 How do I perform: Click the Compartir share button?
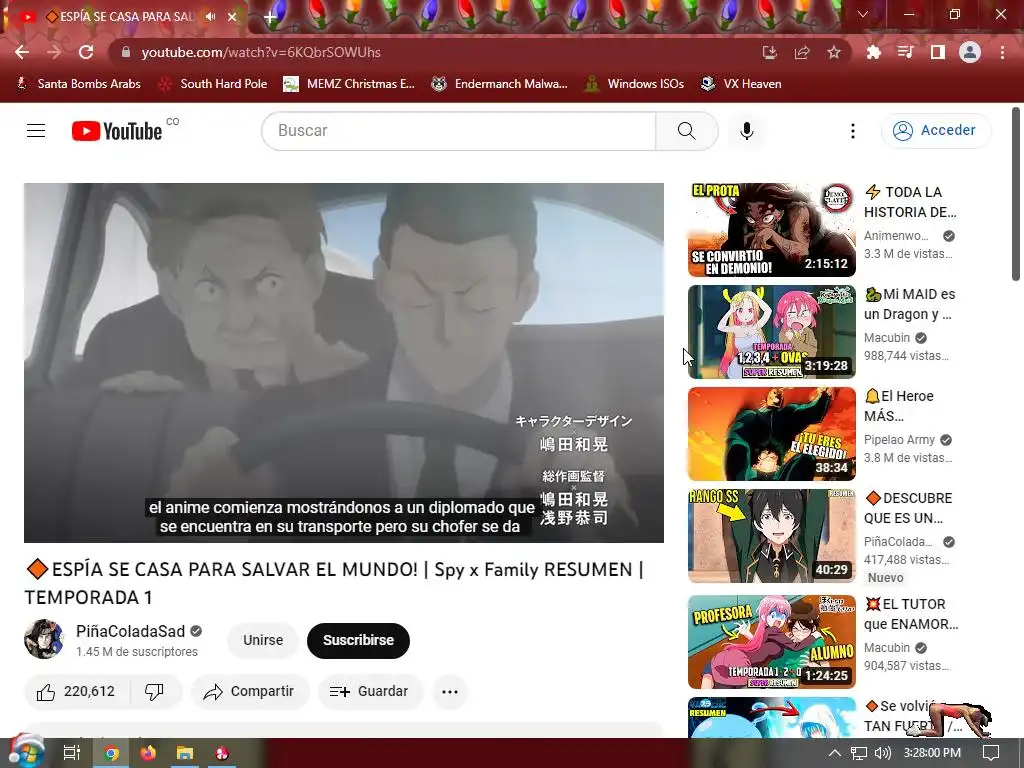[x=250, y=692]
